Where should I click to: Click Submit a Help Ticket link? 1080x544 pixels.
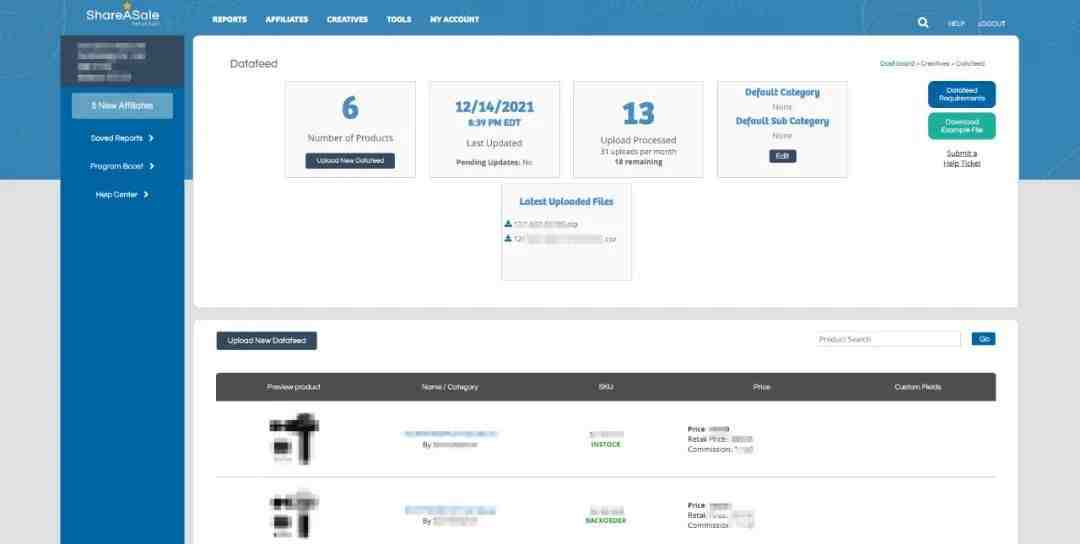(x=961, y=158)
